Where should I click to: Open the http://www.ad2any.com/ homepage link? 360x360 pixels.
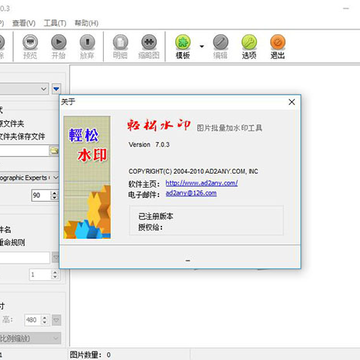click(202, 183)
